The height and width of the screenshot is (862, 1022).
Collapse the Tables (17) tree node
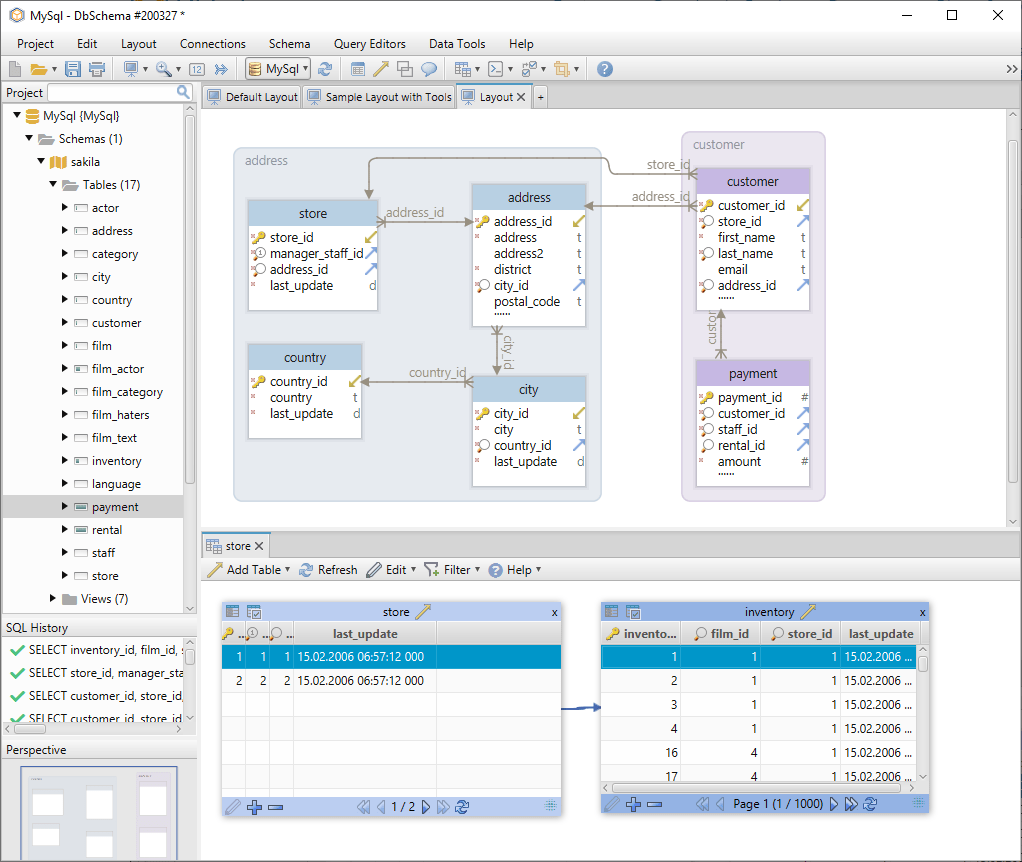tap(53, 184)
